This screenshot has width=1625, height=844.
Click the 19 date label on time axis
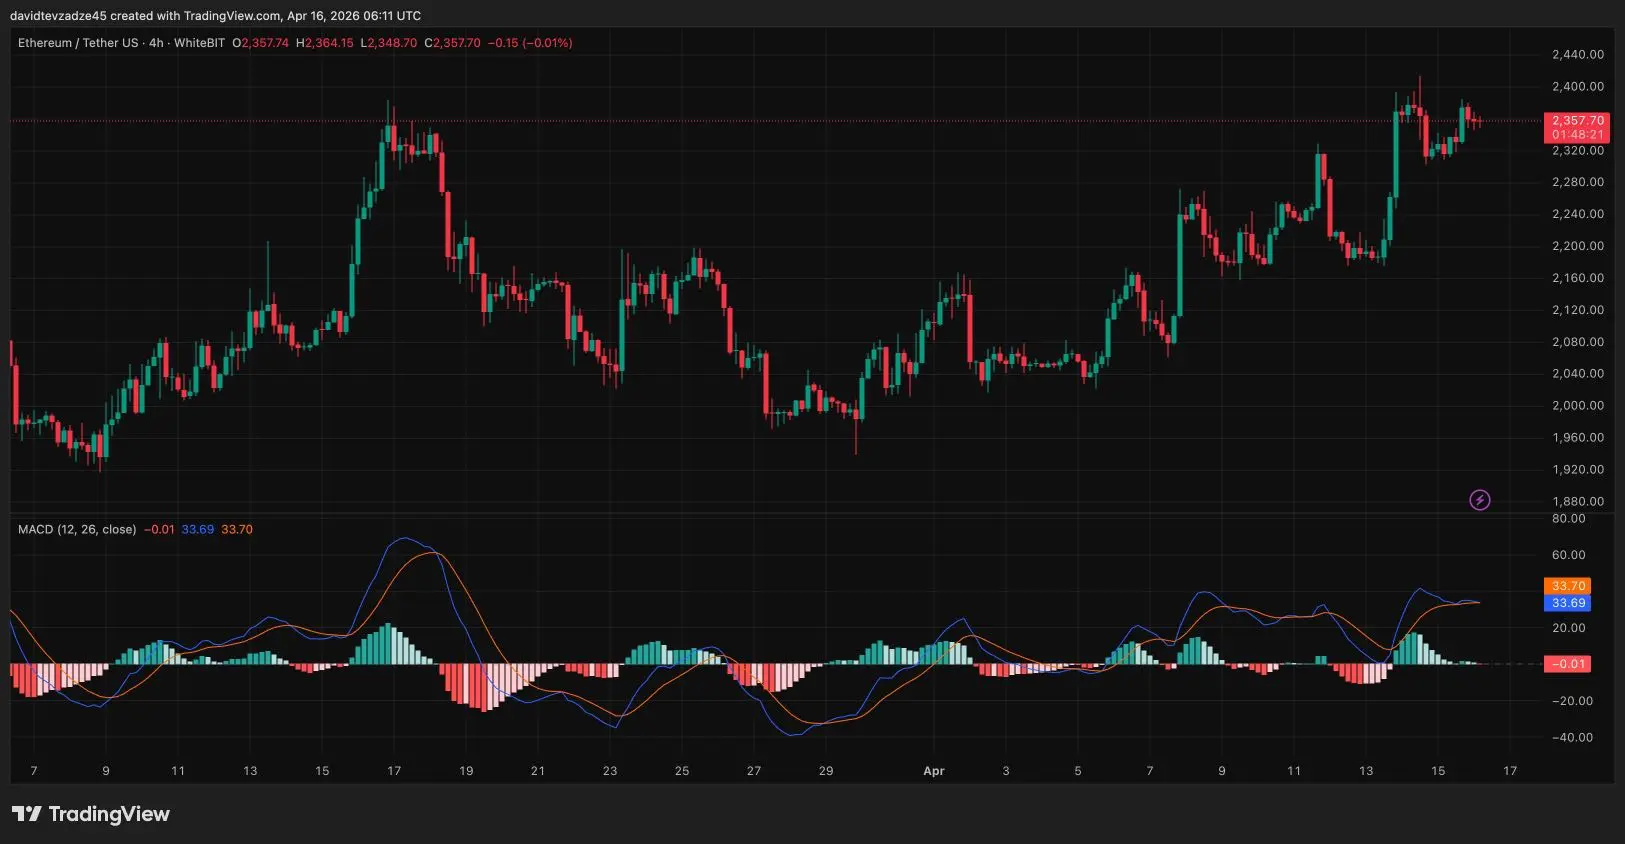(466, 771)
